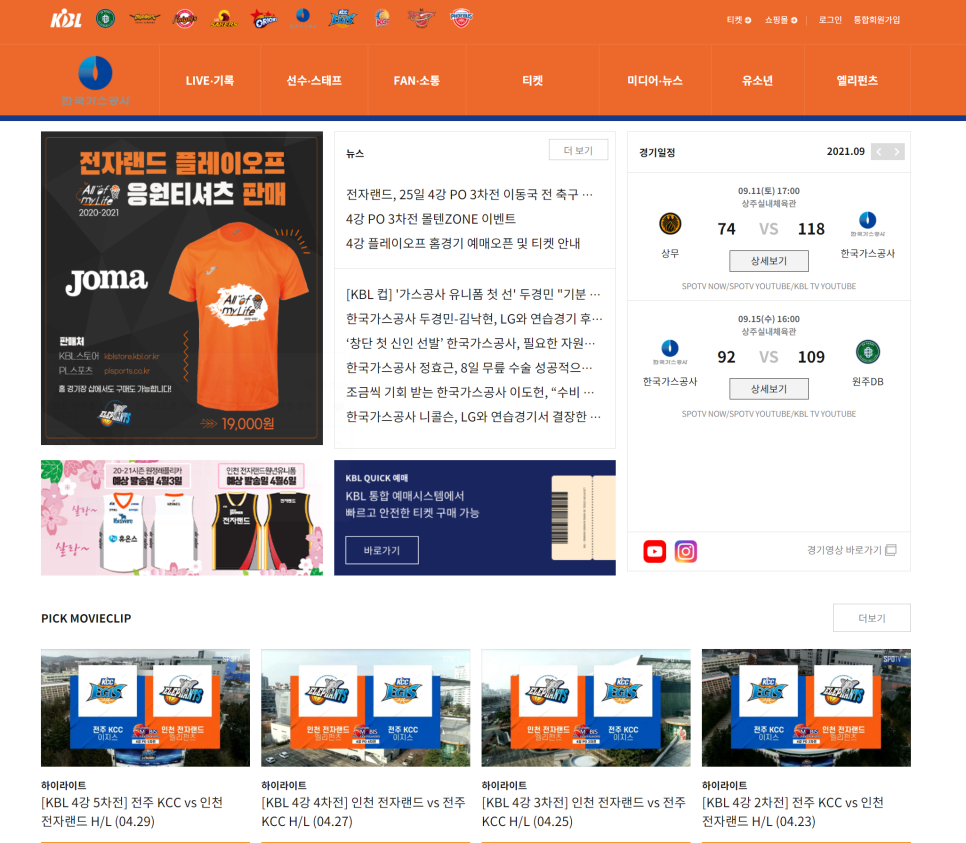Click 상세보기 for 상무 vs 한국가스공사
This screenshot has height=843, width=966.
coord(769,261)
